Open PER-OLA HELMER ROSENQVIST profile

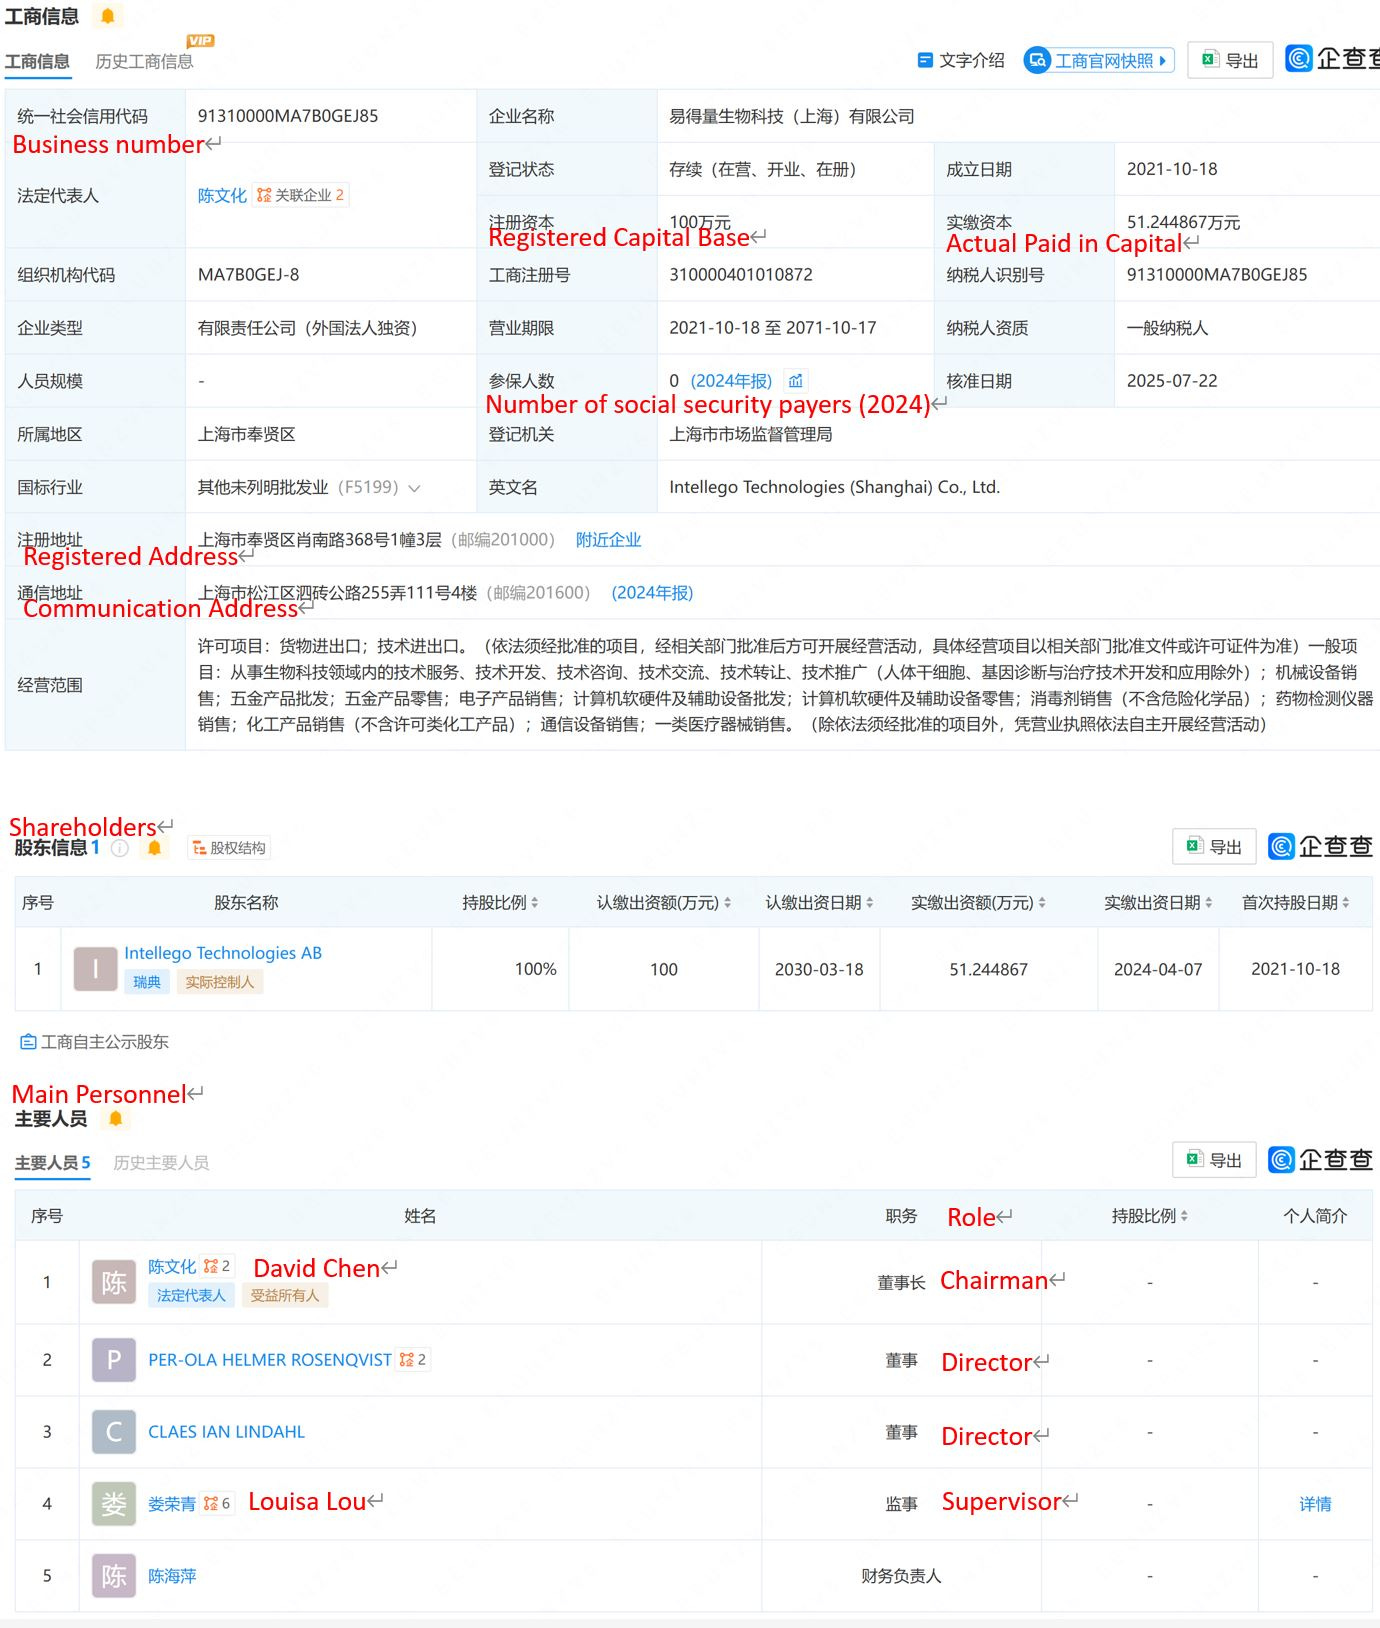click(x=270, y=1360)
